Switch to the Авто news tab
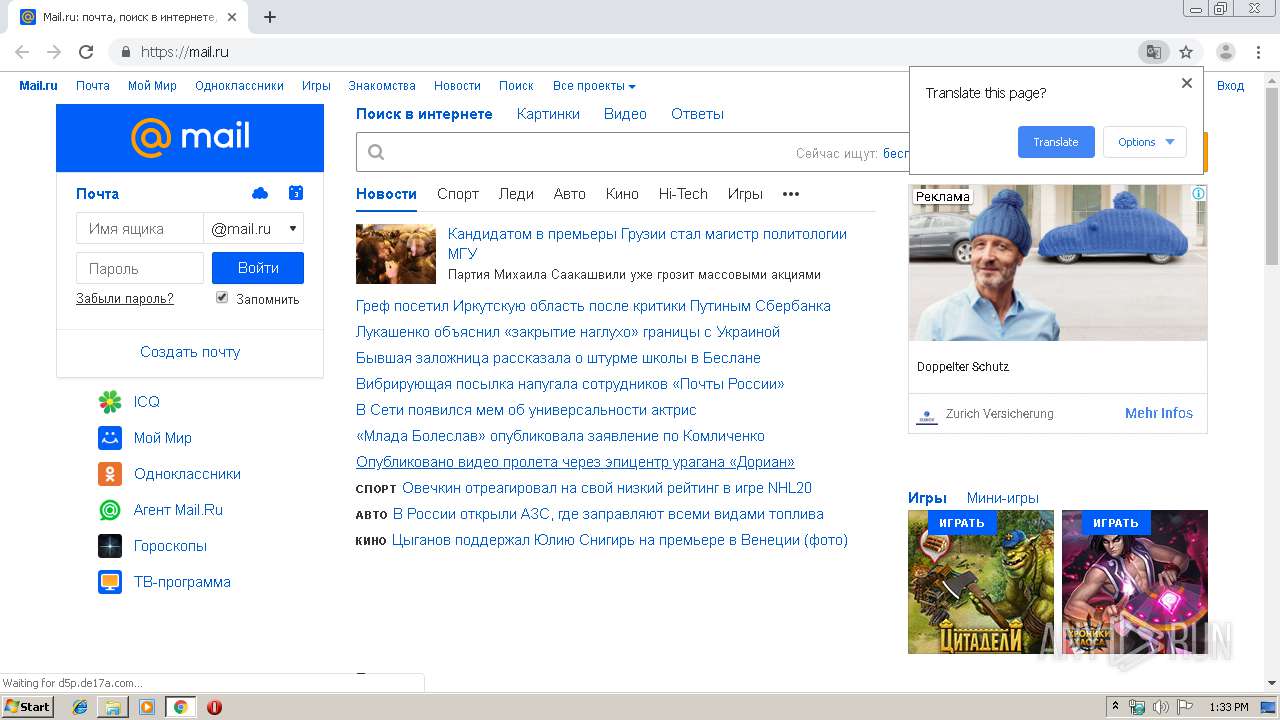Screen dimensions: 1280x720 pyautogui.click(x=570, y=194)
